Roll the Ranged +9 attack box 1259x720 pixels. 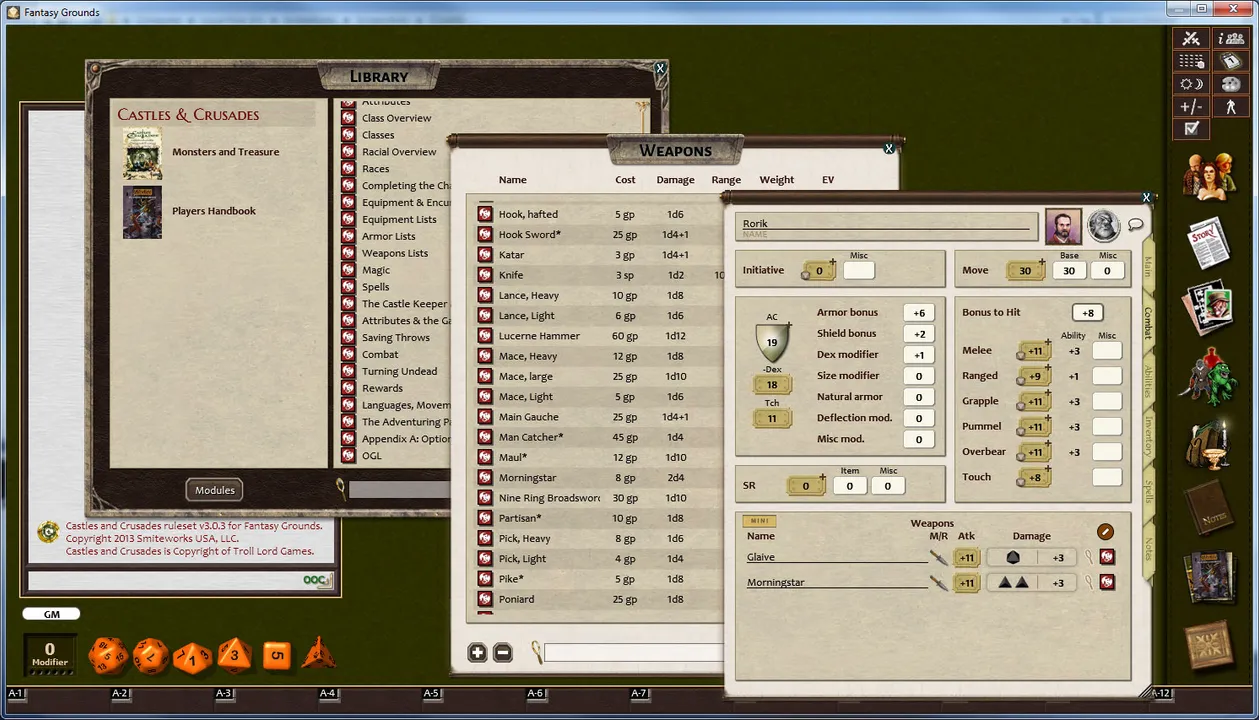click(1034, 376)
